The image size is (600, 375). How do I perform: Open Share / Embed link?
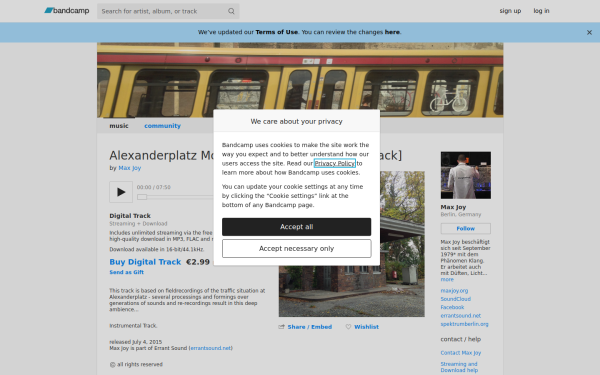[310, 327]
